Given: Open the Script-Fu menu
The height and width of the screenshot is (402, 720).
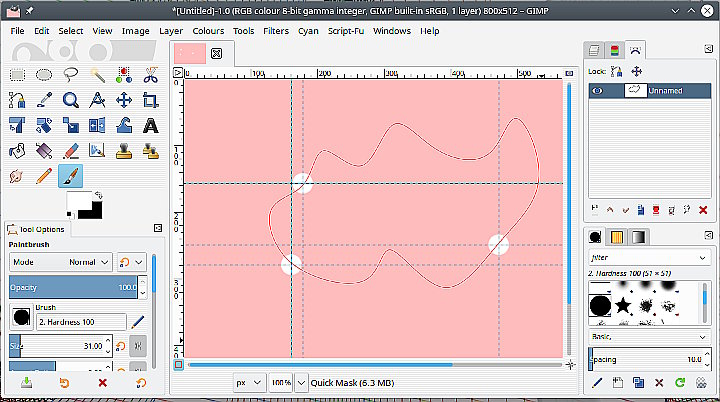Looking at the screenshot, I should pyautogui.click(x=346, y=31).
